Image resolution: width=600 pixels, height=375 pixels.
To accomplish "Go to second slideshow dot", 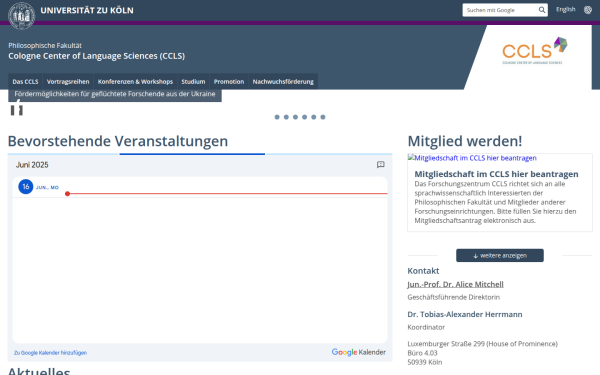I will tap(286, 117).
